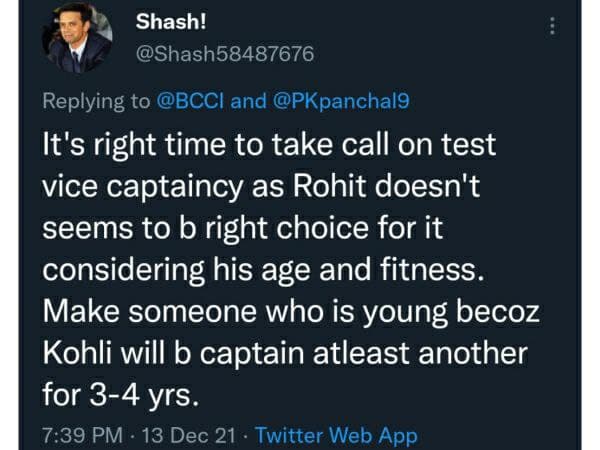Open the Twitter Web App source link
600x450 pixels.
(x=337, y=436)
